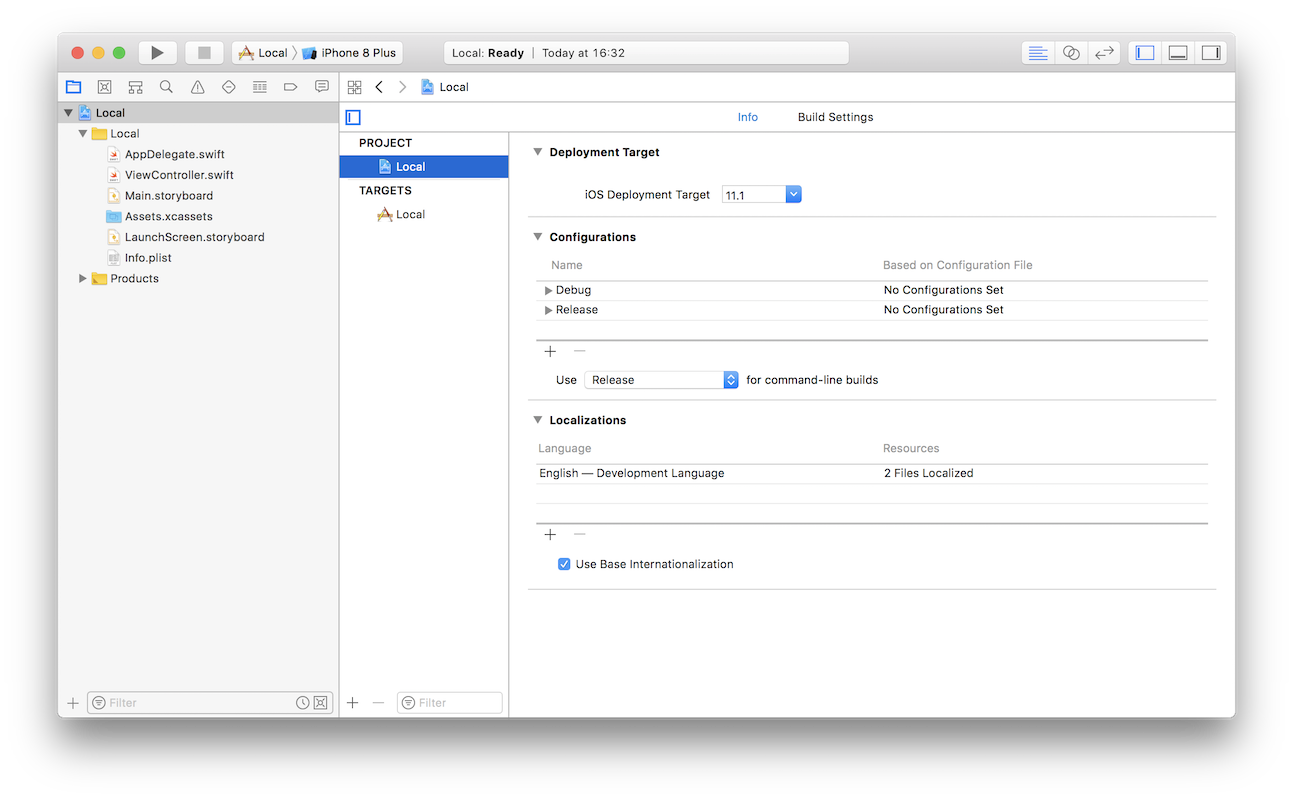Enable Use Base Internationalization
Viewport: 1293px width, 800px height.
(x=564, y=564)
